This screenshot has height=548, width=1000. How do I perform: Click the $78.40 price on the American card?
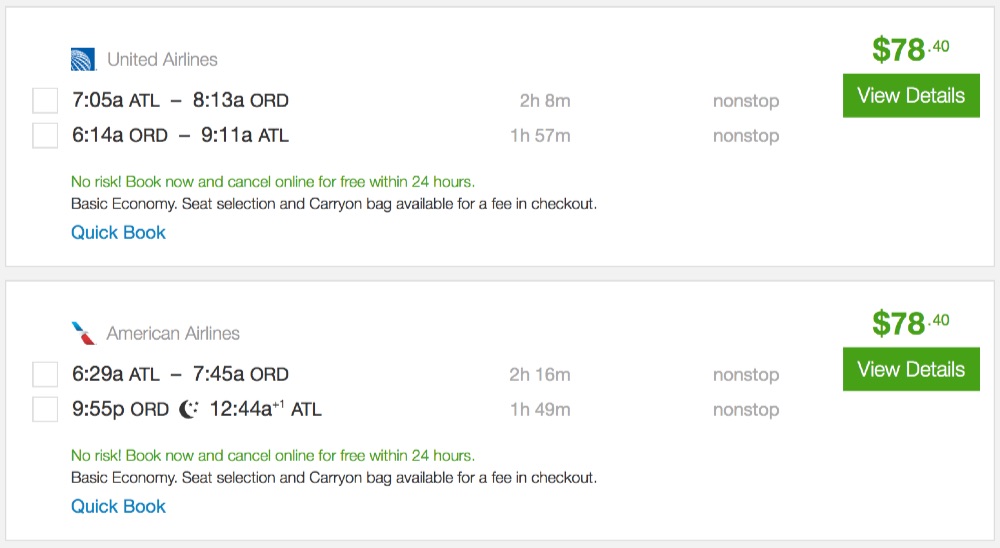910,323
